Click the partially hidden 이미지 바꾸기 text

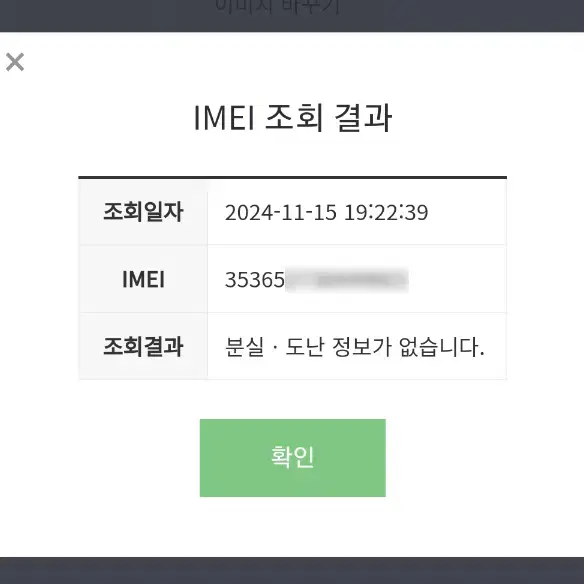277,7
